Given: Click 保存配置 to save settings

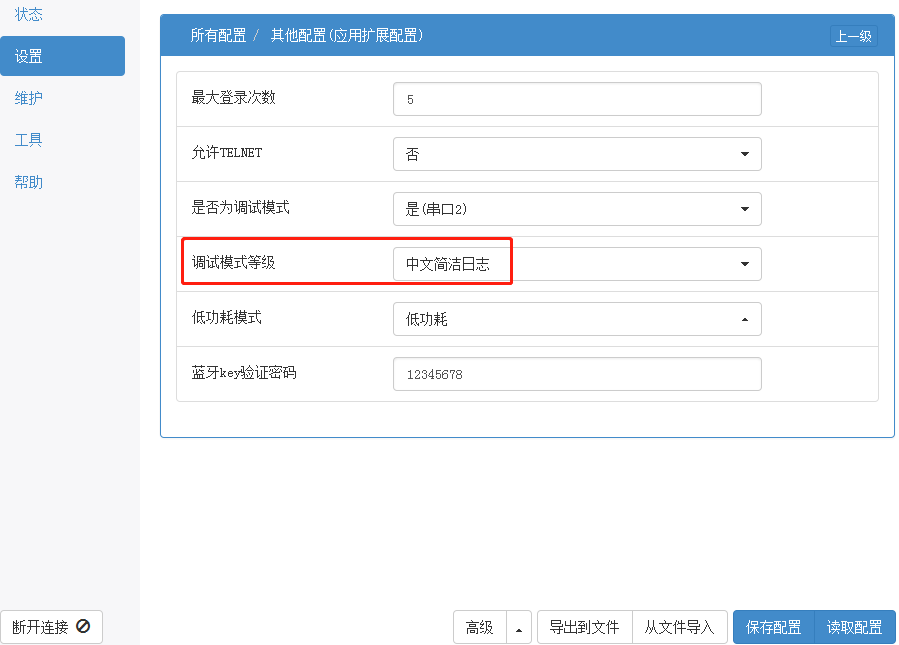Looking at the screenshot, I should [773, 627].
